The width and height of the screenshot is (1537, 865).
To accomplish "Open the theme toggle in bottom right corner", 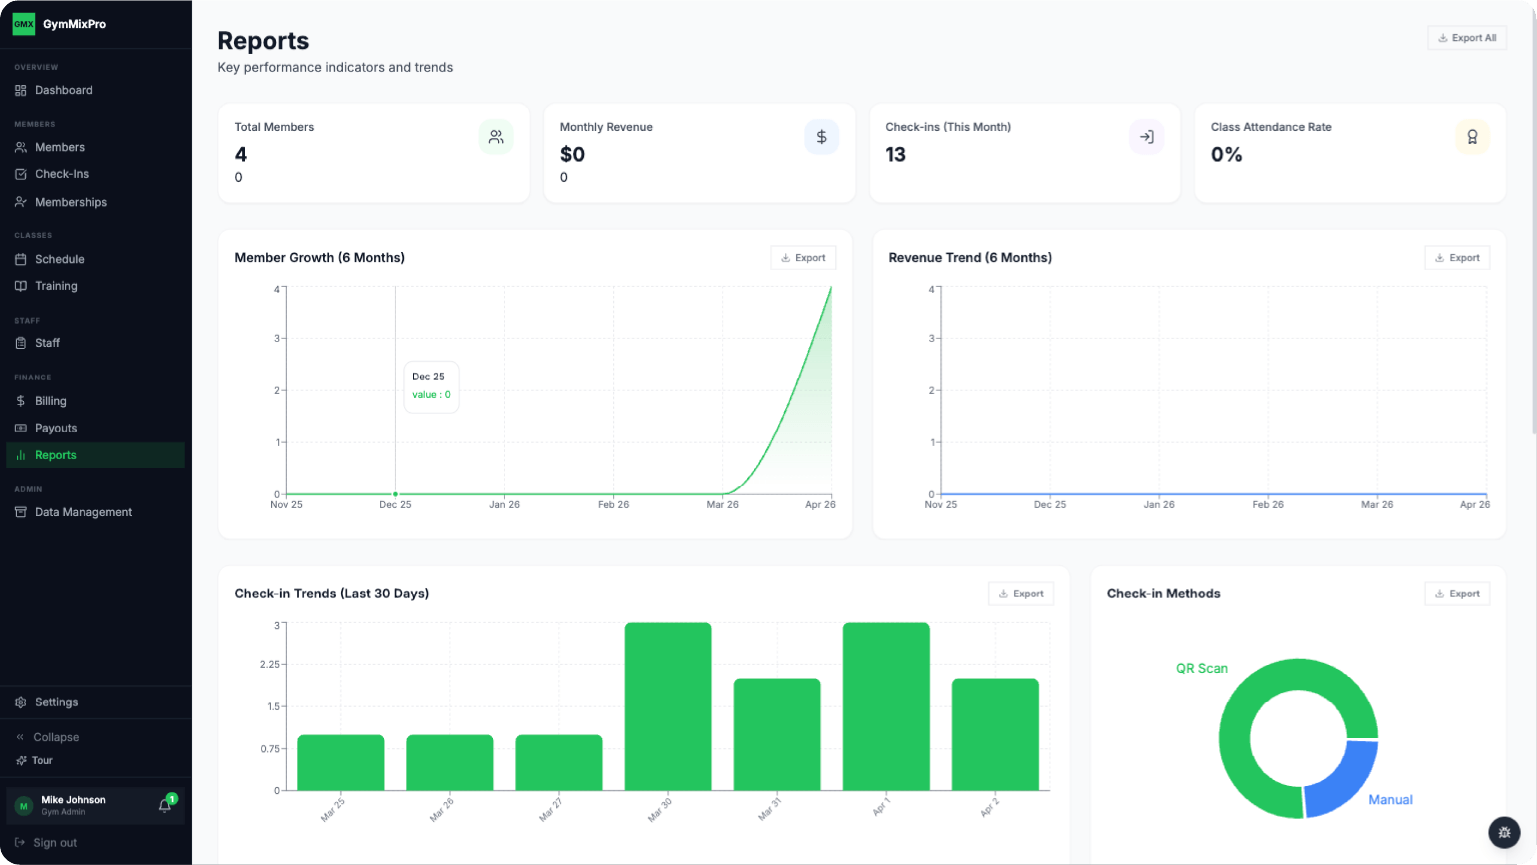I will [1505, 832].
